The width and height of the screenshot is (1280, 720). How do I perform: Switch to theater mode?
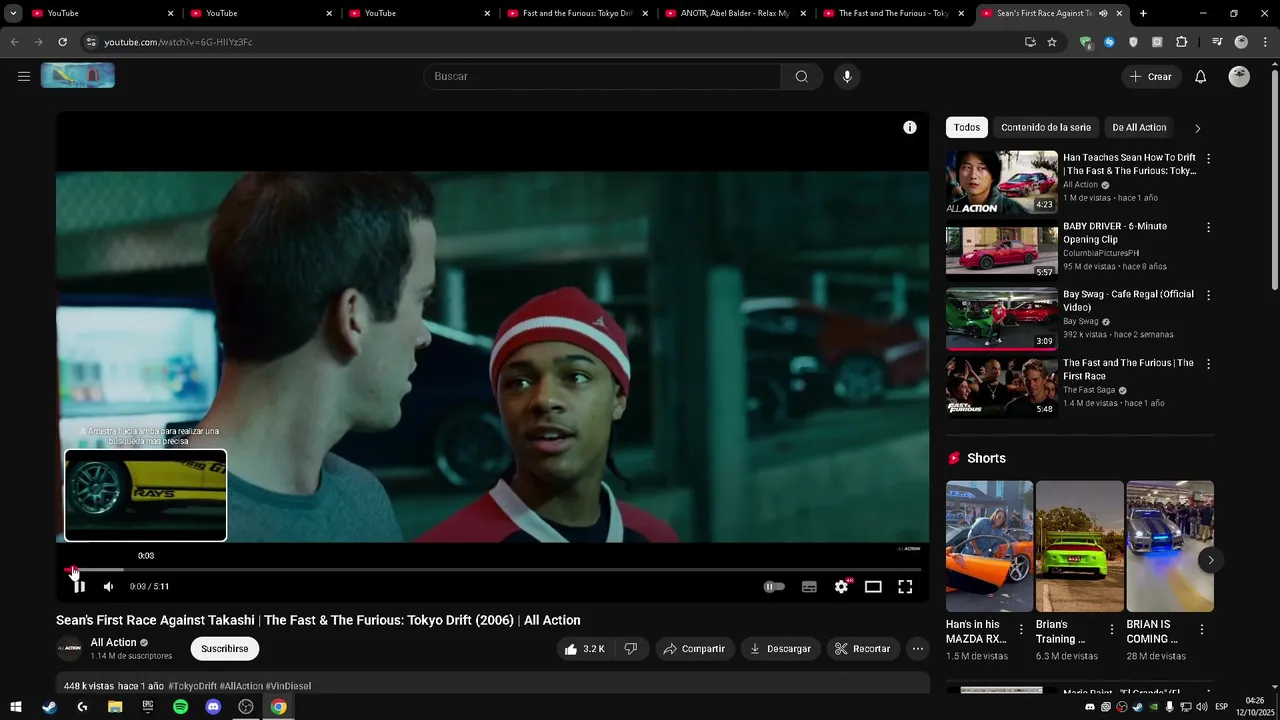click(x=873, y=587)
